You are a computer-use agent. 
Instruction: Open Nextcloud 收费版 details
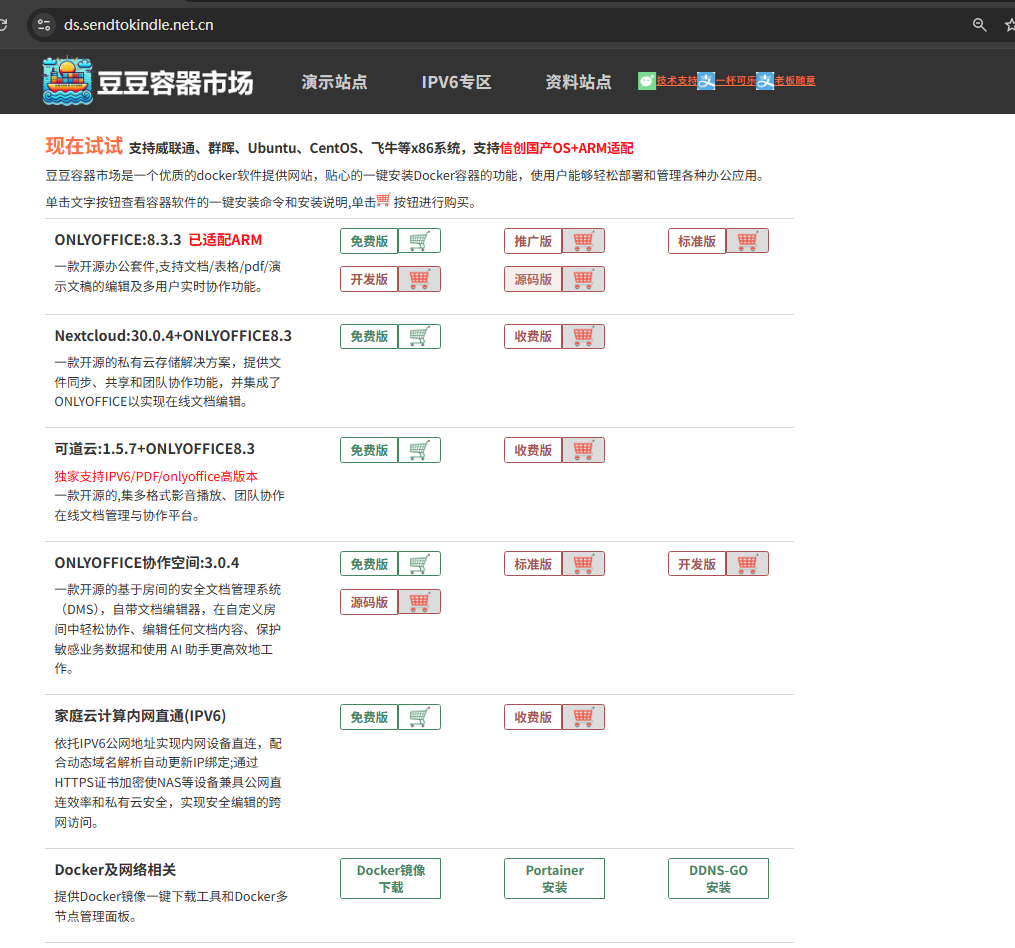coord(533,336)
